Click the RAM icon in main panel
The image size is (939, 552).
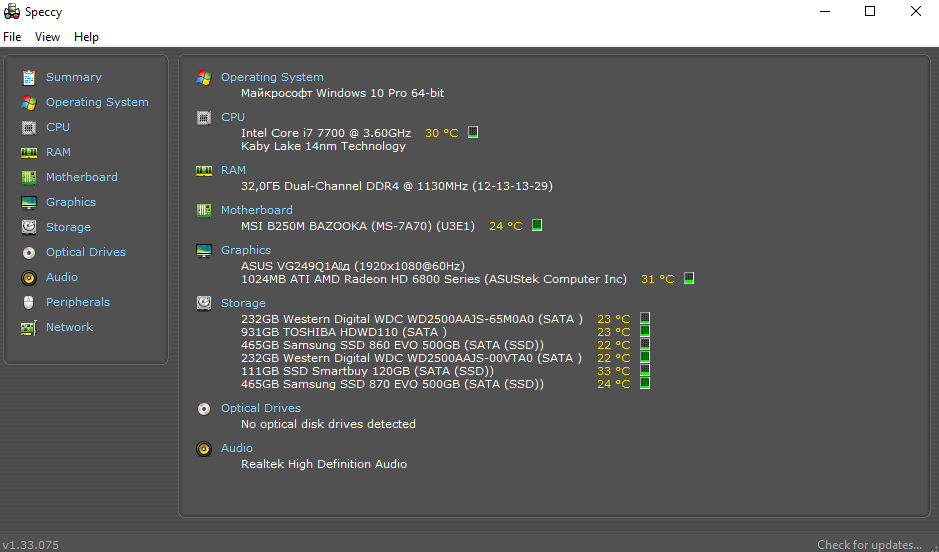pos(204,171)
